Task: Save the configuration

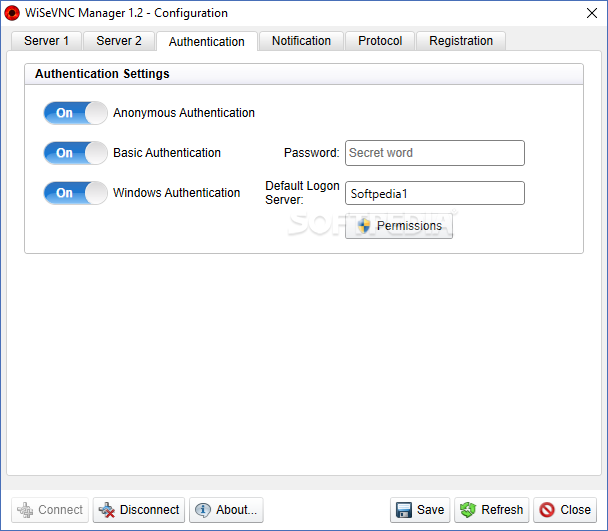Action: click(420, 510)
